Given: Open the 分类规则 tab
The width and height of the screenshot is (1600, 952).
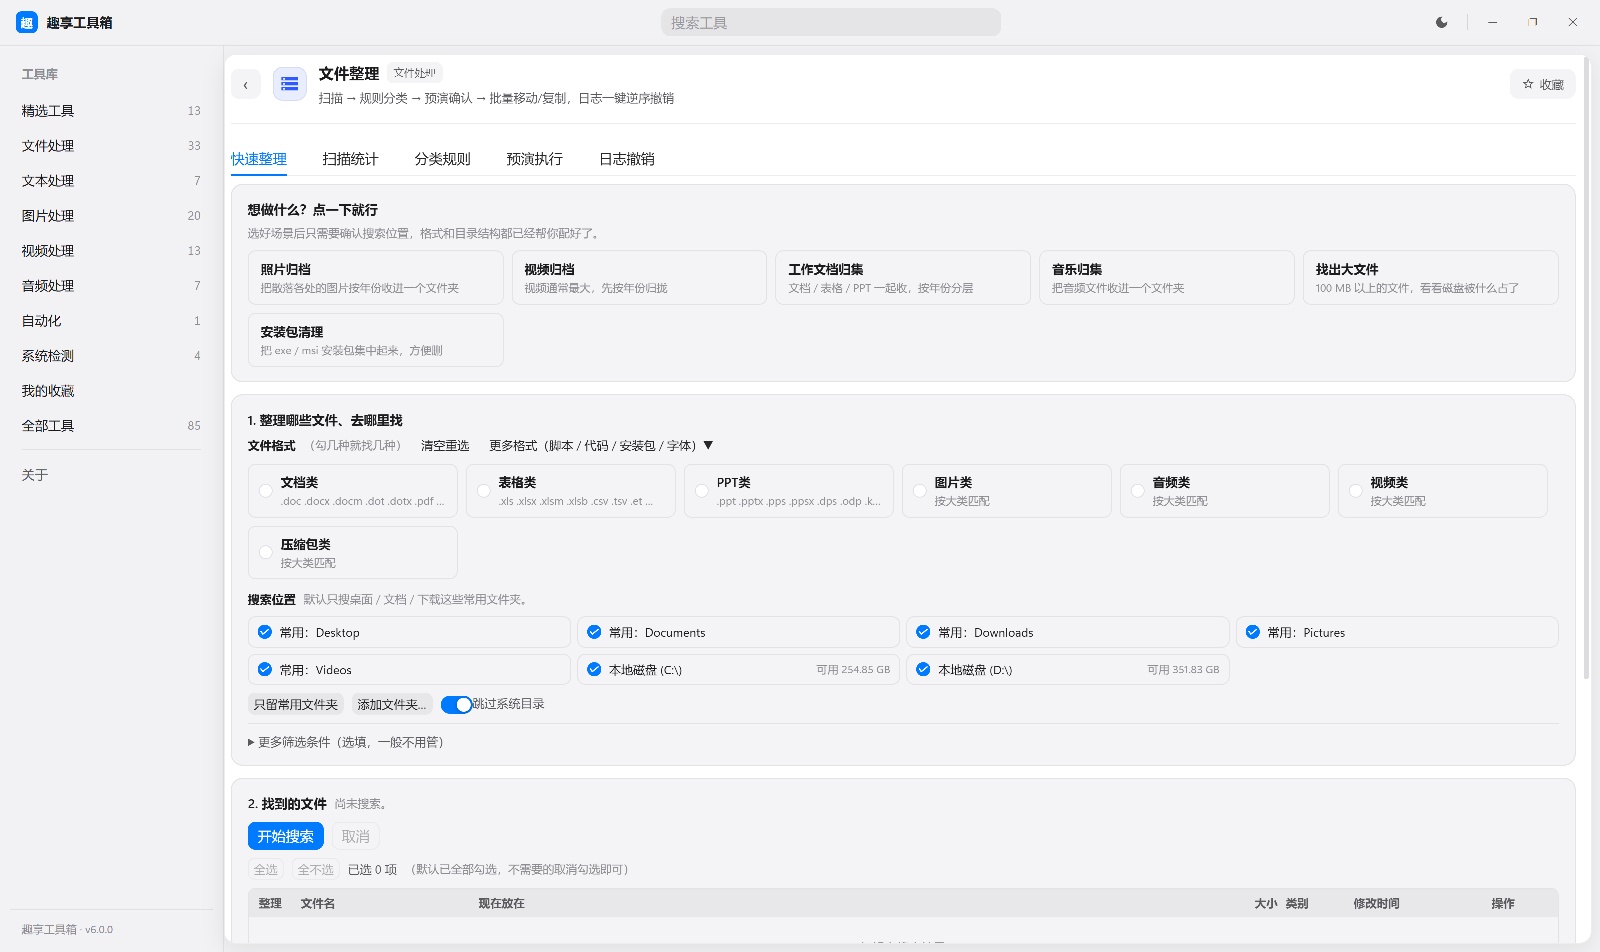Looking at the screenshot, I should [443, 159].
